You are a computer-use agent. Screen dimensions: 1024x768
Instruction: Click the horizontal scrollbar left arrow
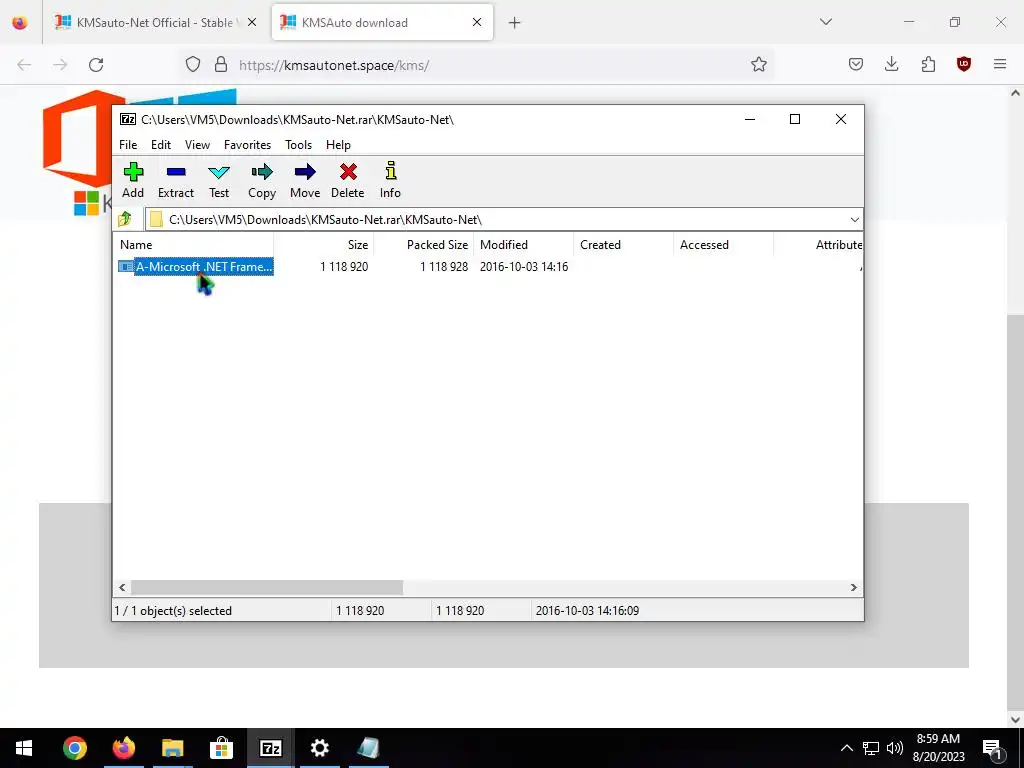122,588
